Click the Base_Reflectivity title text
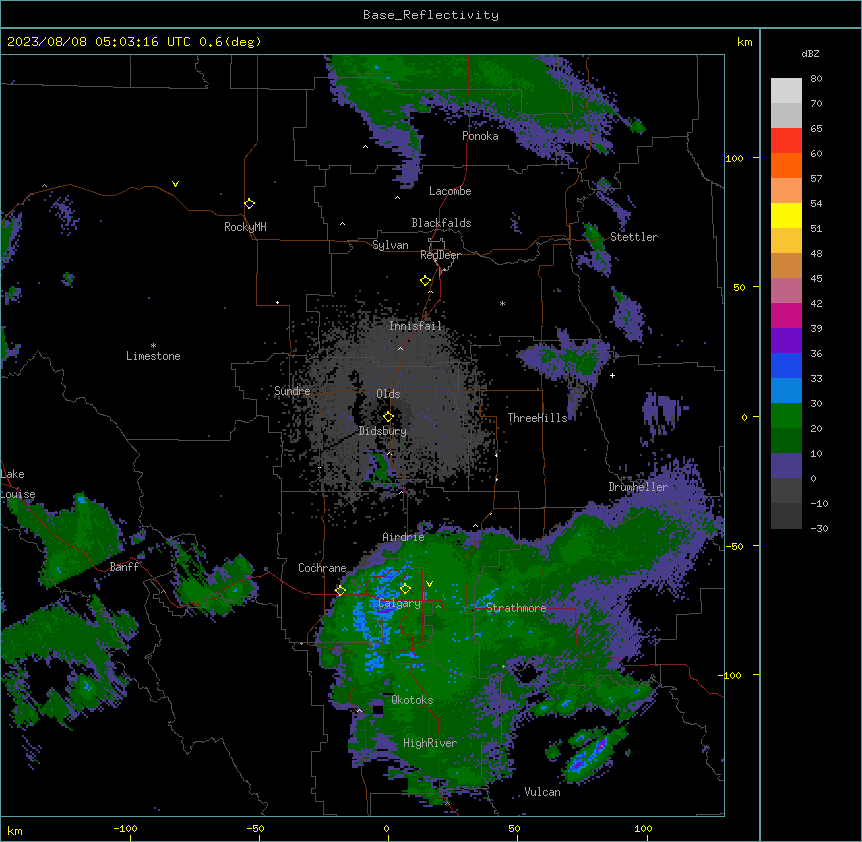 [430, 15]
